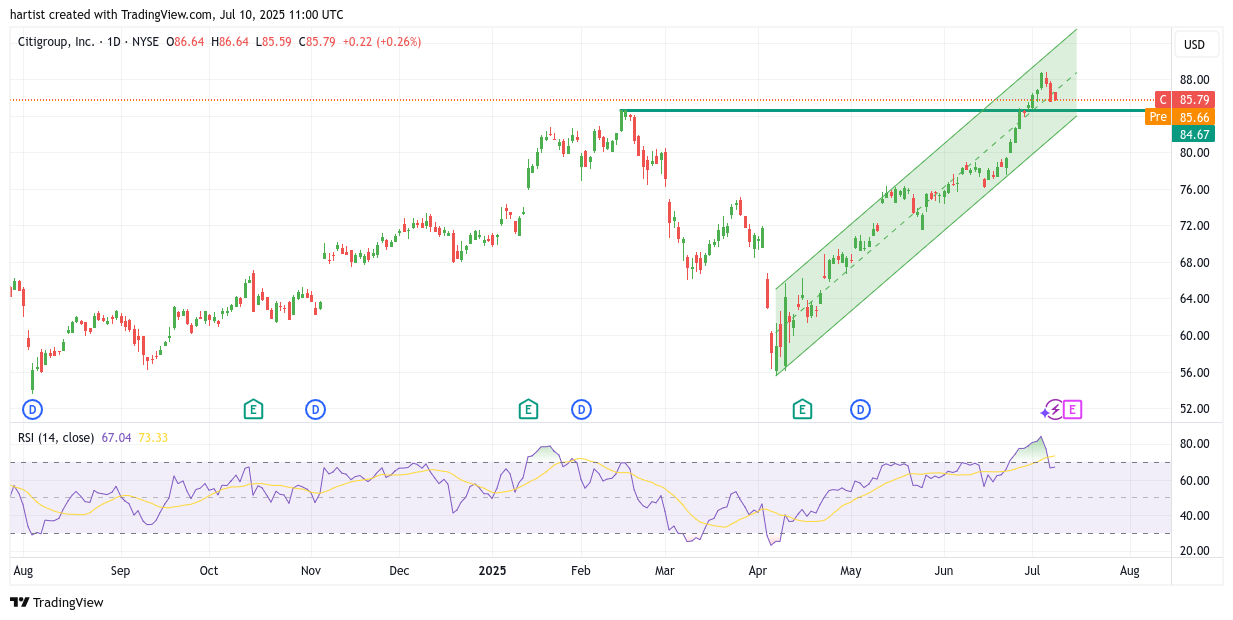
Task: Click the dividend marker at early February
Action: tap(581, 409)
